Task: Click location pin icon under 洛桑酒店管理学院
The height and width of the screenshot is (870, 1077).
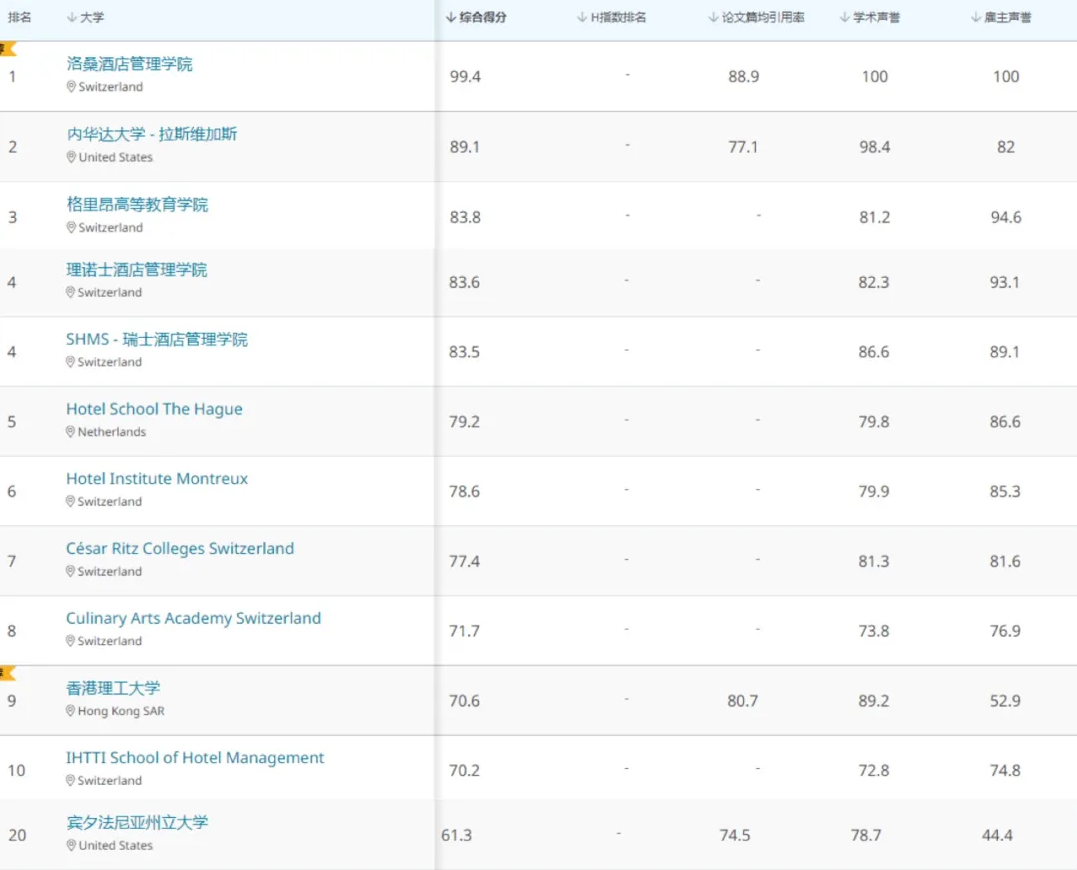Action: click(x=71, y=87)
